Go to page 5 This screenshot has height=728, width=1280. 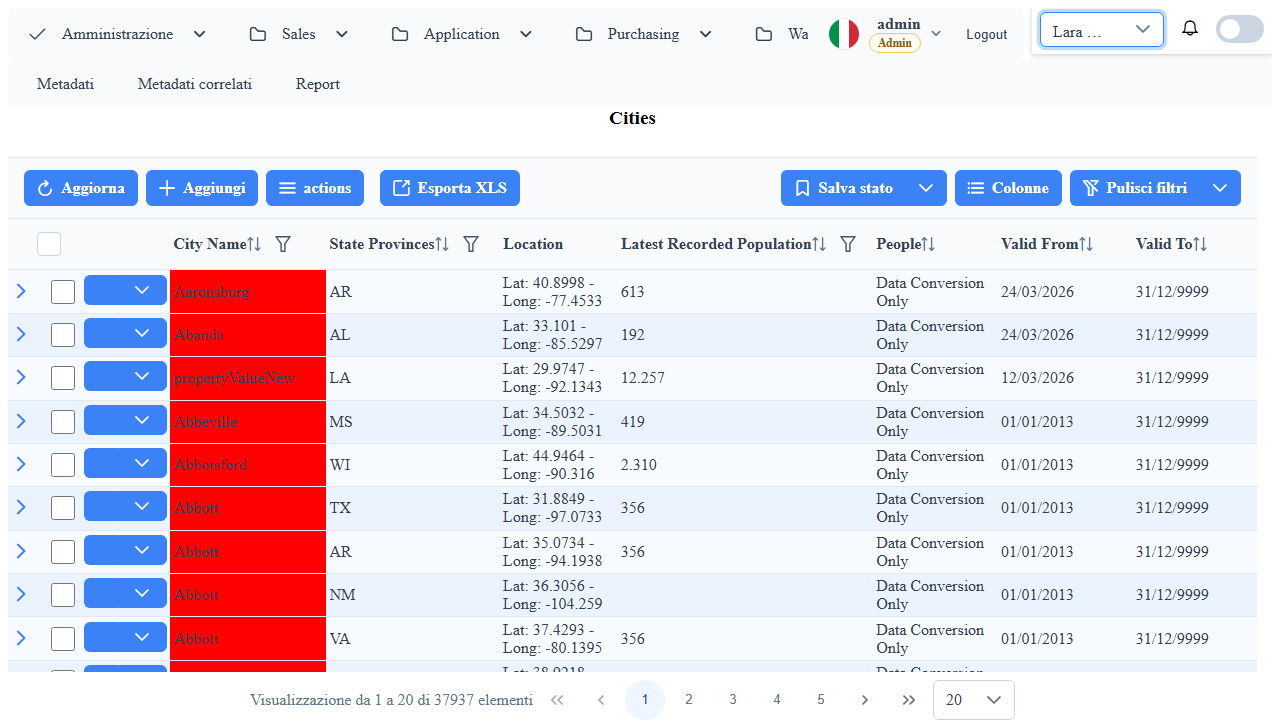pyautogui.click(x=821, y=700)
